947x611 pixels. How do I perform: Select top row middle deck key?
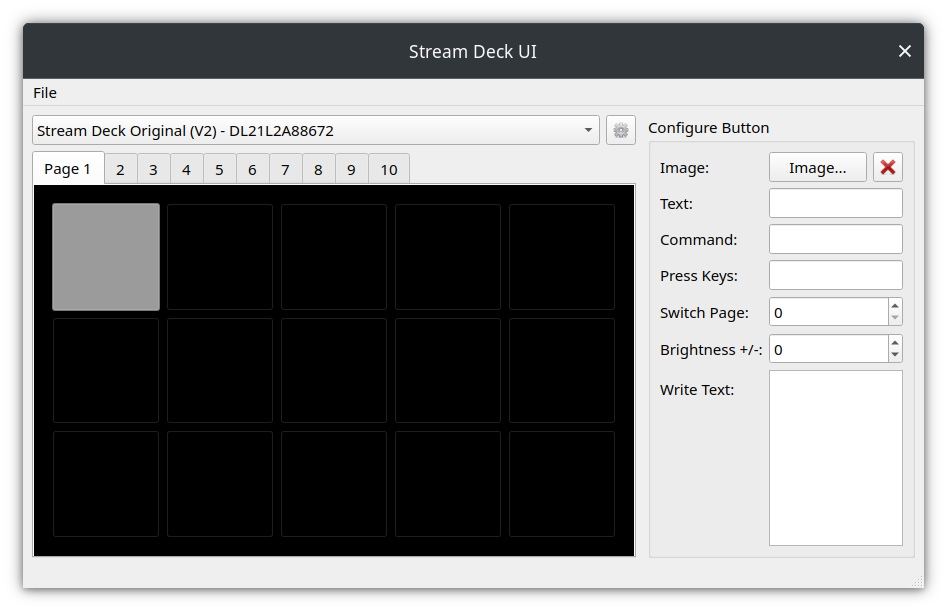pos(334,257)
